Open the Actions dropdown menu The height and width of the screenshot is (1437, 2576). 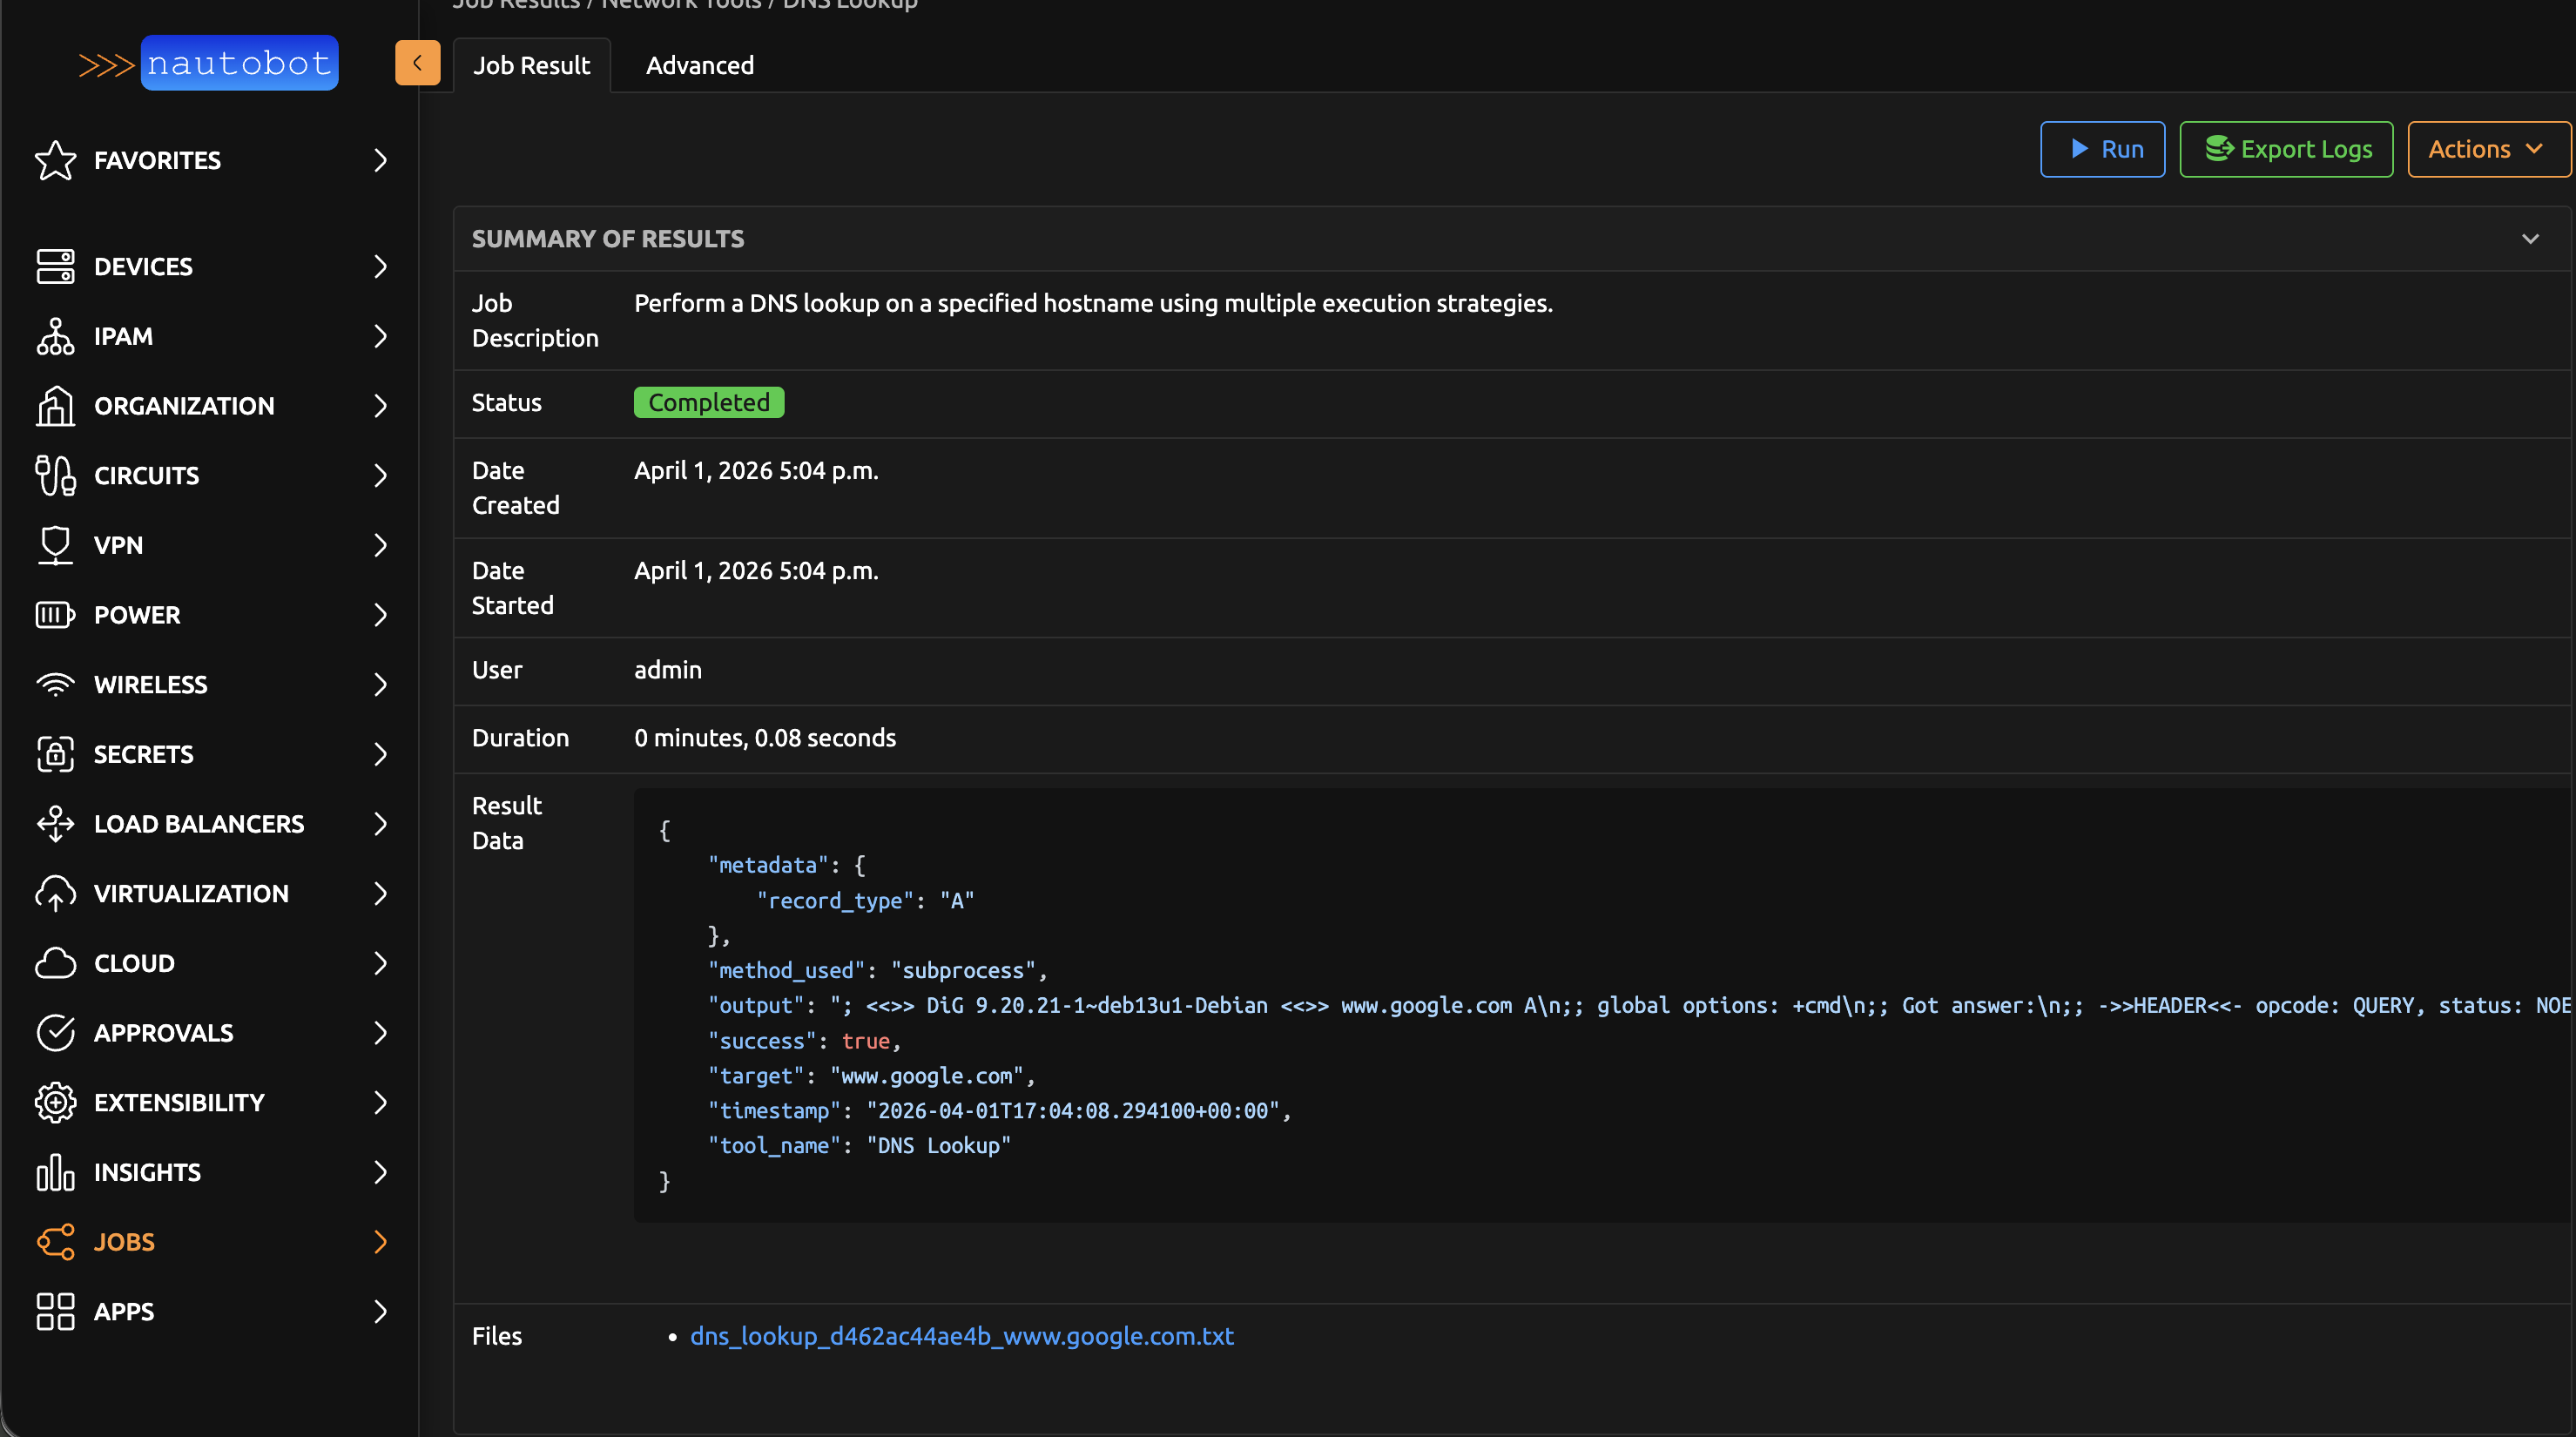[2487, 149]
